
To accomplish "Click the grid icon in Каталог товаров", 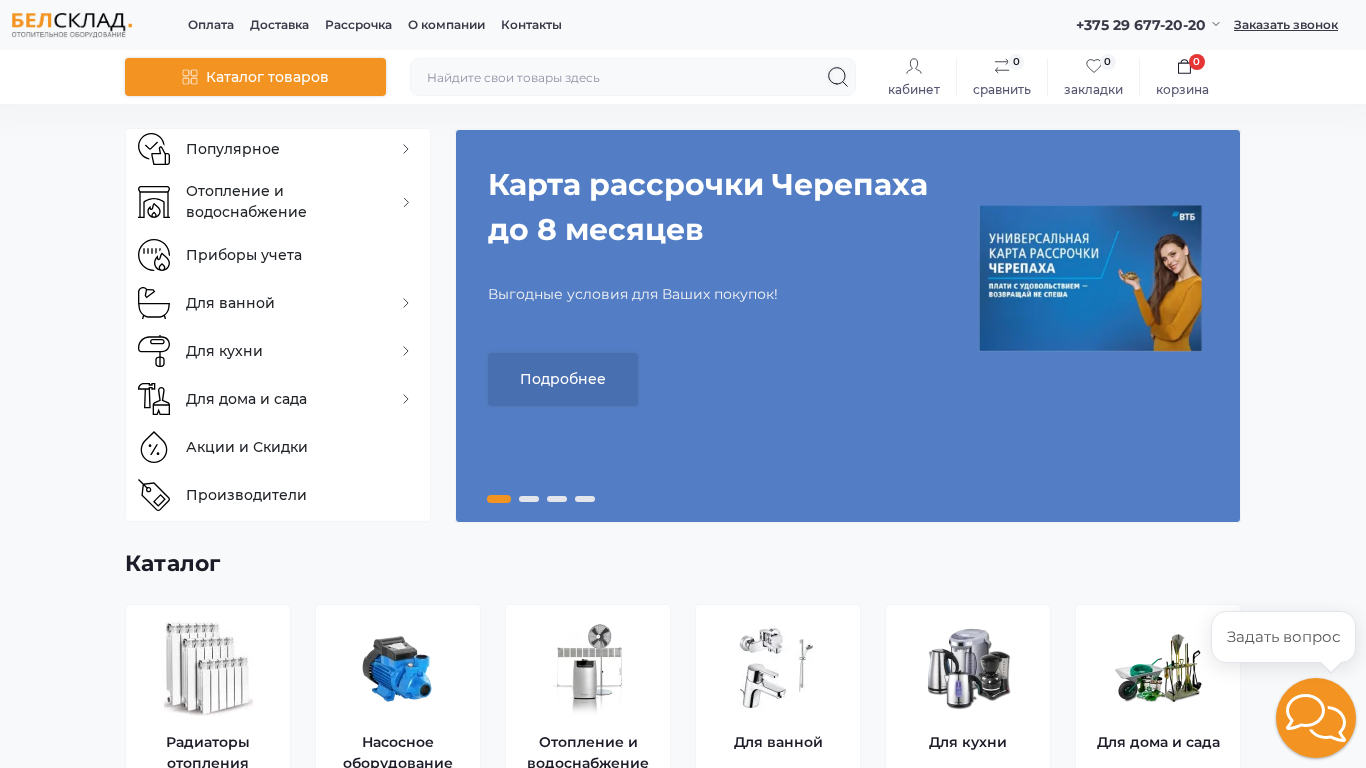I will coord(190,77).
